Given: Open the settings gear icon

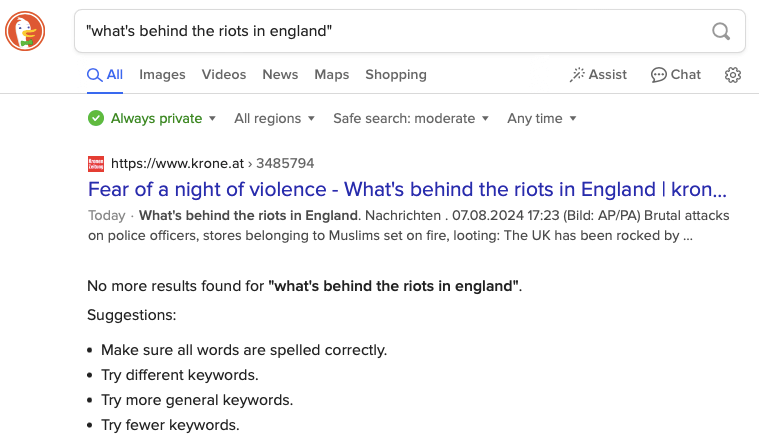Looking at the screenshot, I should click(733, 75).
